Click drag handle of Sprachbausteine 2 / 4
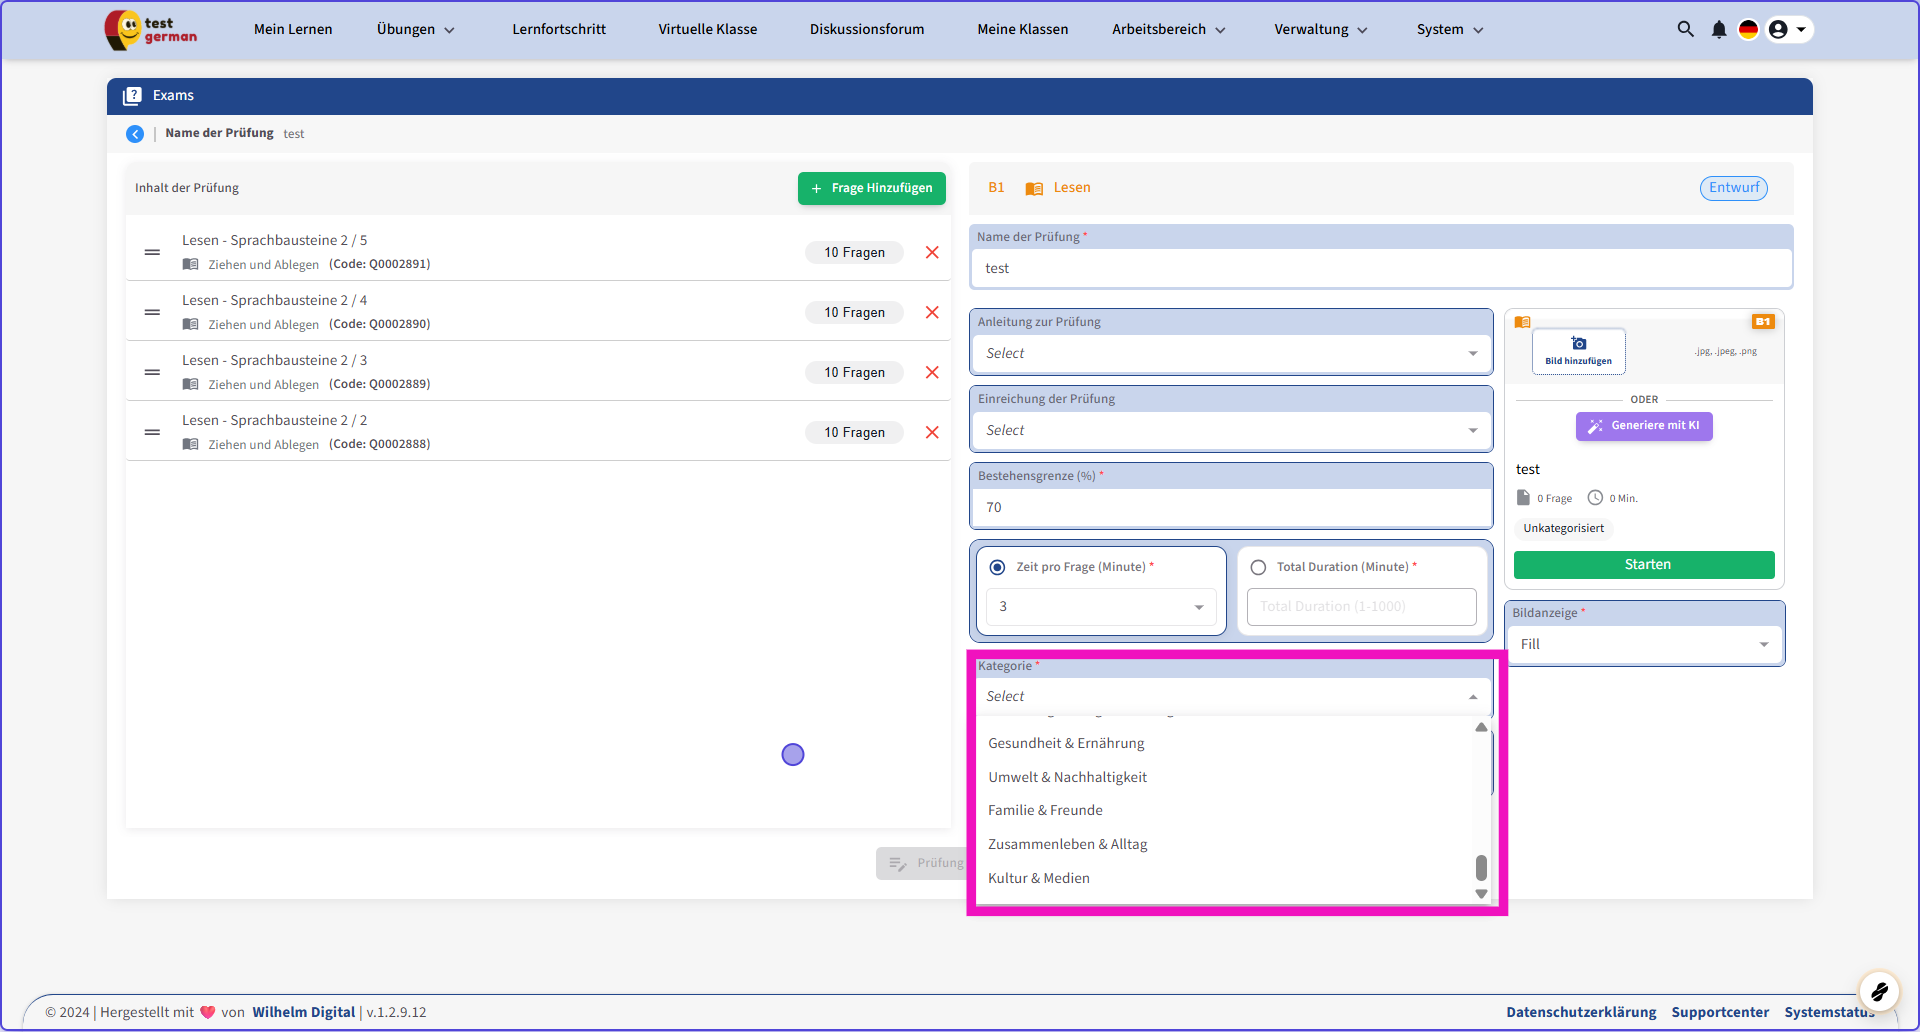Image resolution: width=1920 pixels, height=1032 pixels. coord(152,312)
